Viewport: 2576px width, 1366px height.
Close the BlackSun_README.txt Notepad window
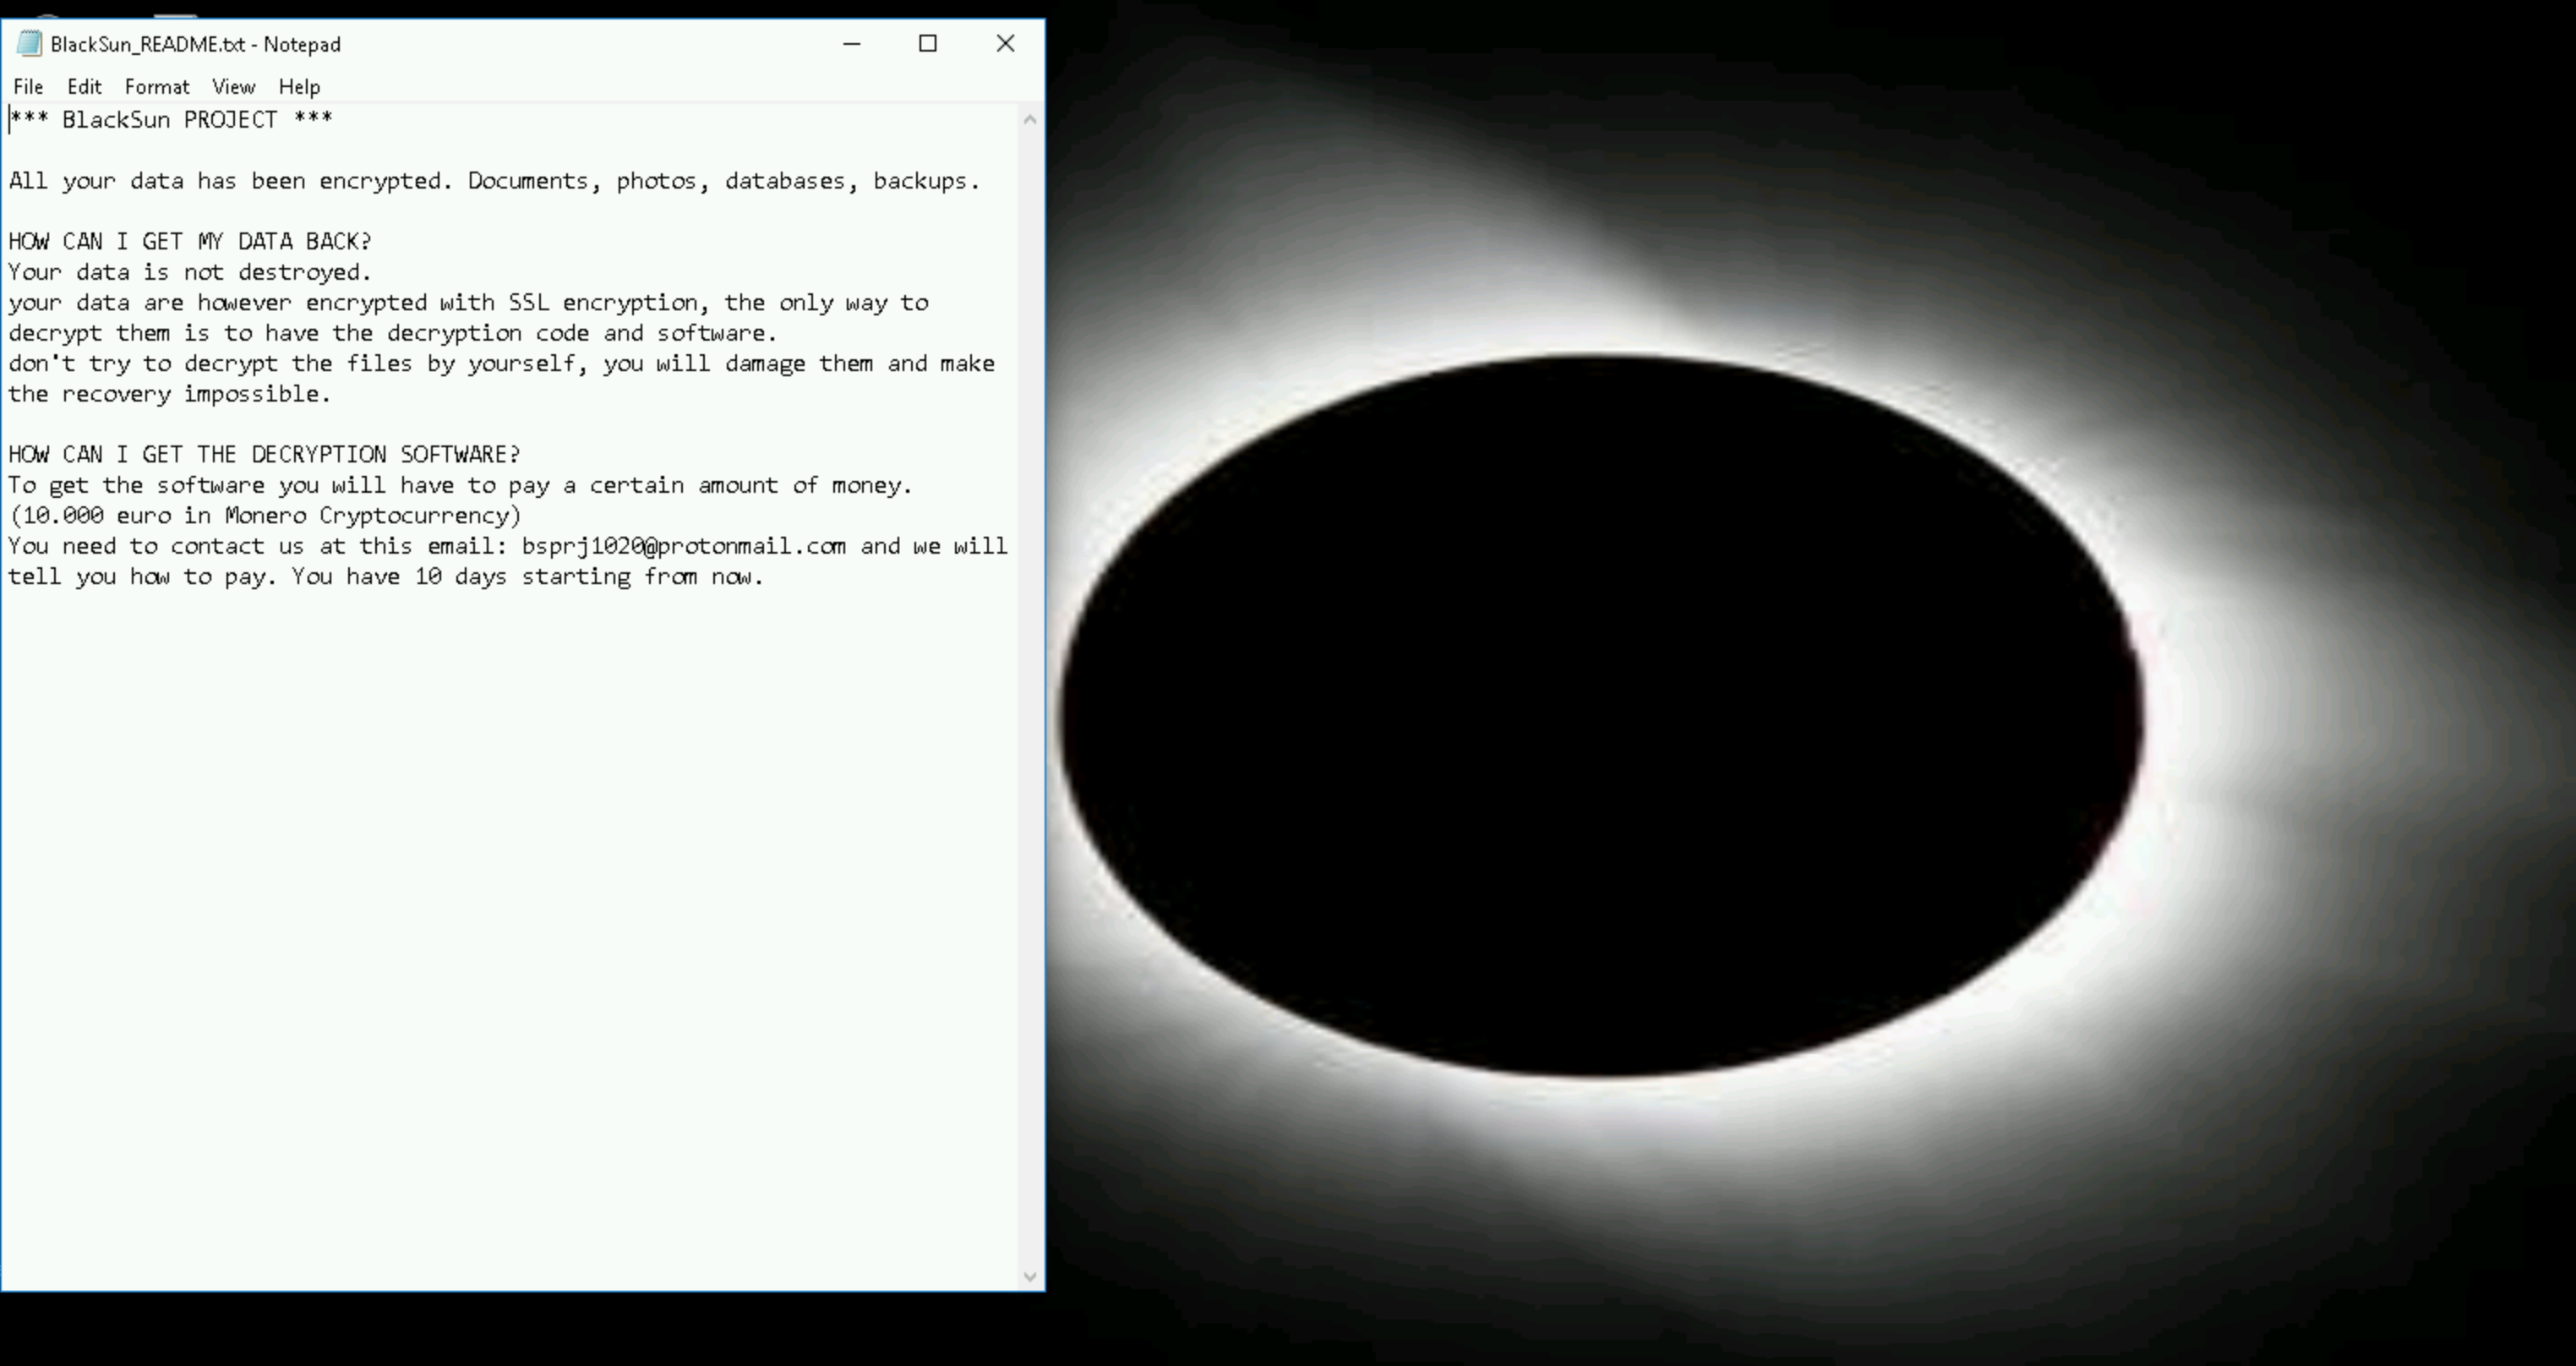tap(1005, 44)
